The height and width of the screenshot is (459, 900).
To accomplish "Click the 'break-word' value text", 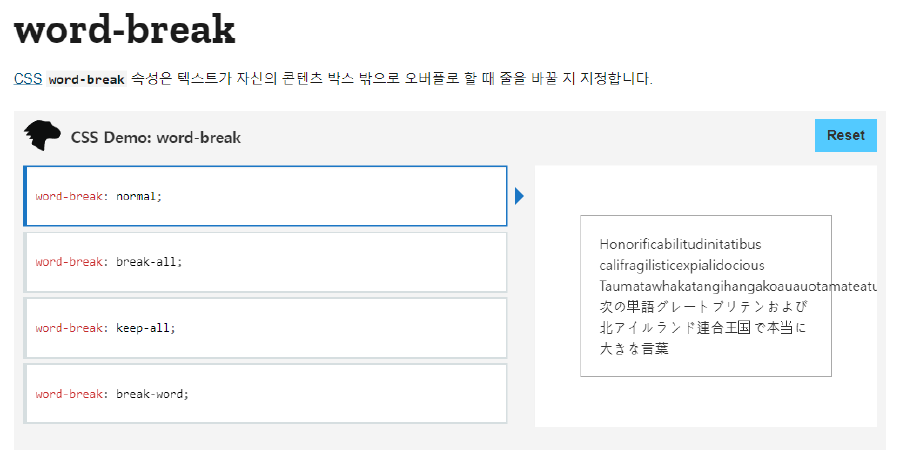I will click(x=150, y=394).
